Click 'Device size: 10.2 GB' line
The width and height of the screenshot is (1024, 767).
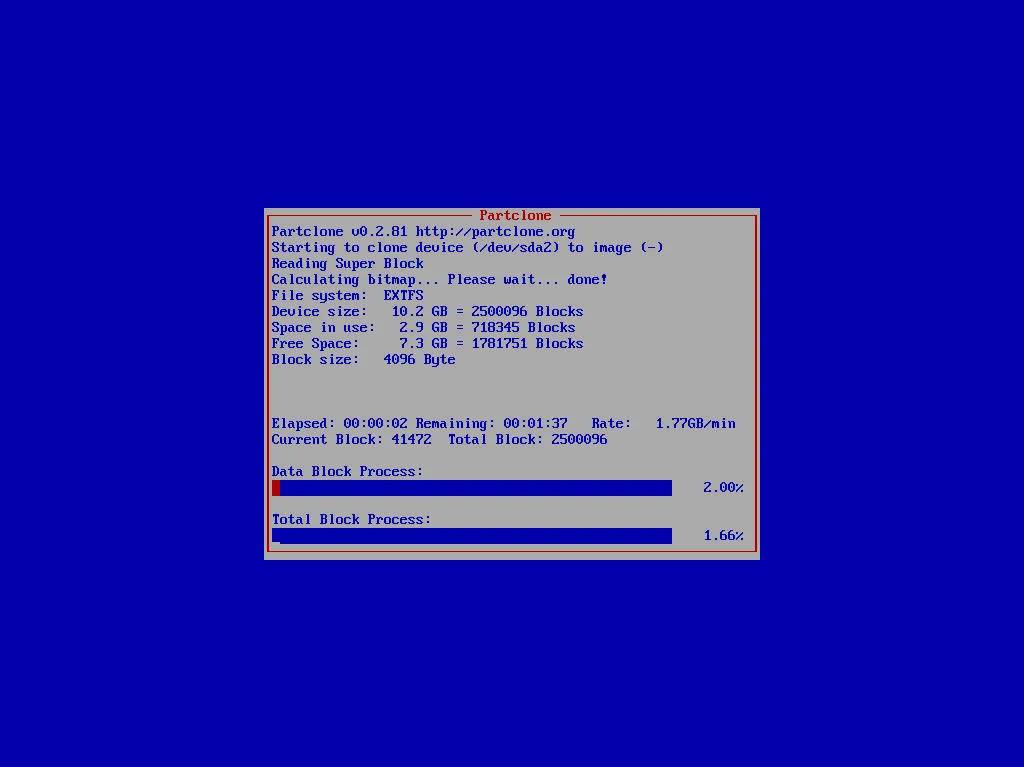click(427, 312)
